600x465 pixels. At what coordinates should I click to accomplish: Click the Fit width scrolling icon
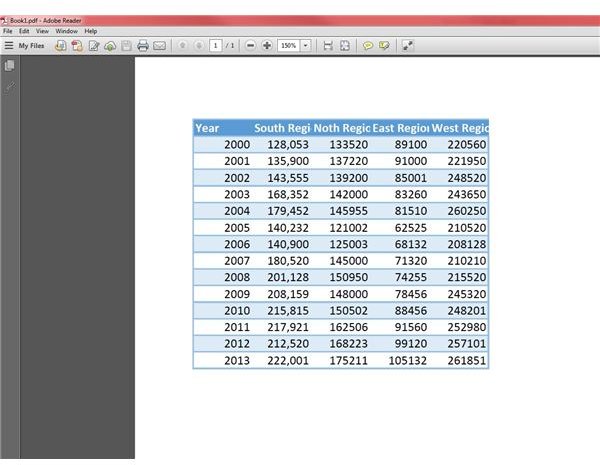click(328, 46)
